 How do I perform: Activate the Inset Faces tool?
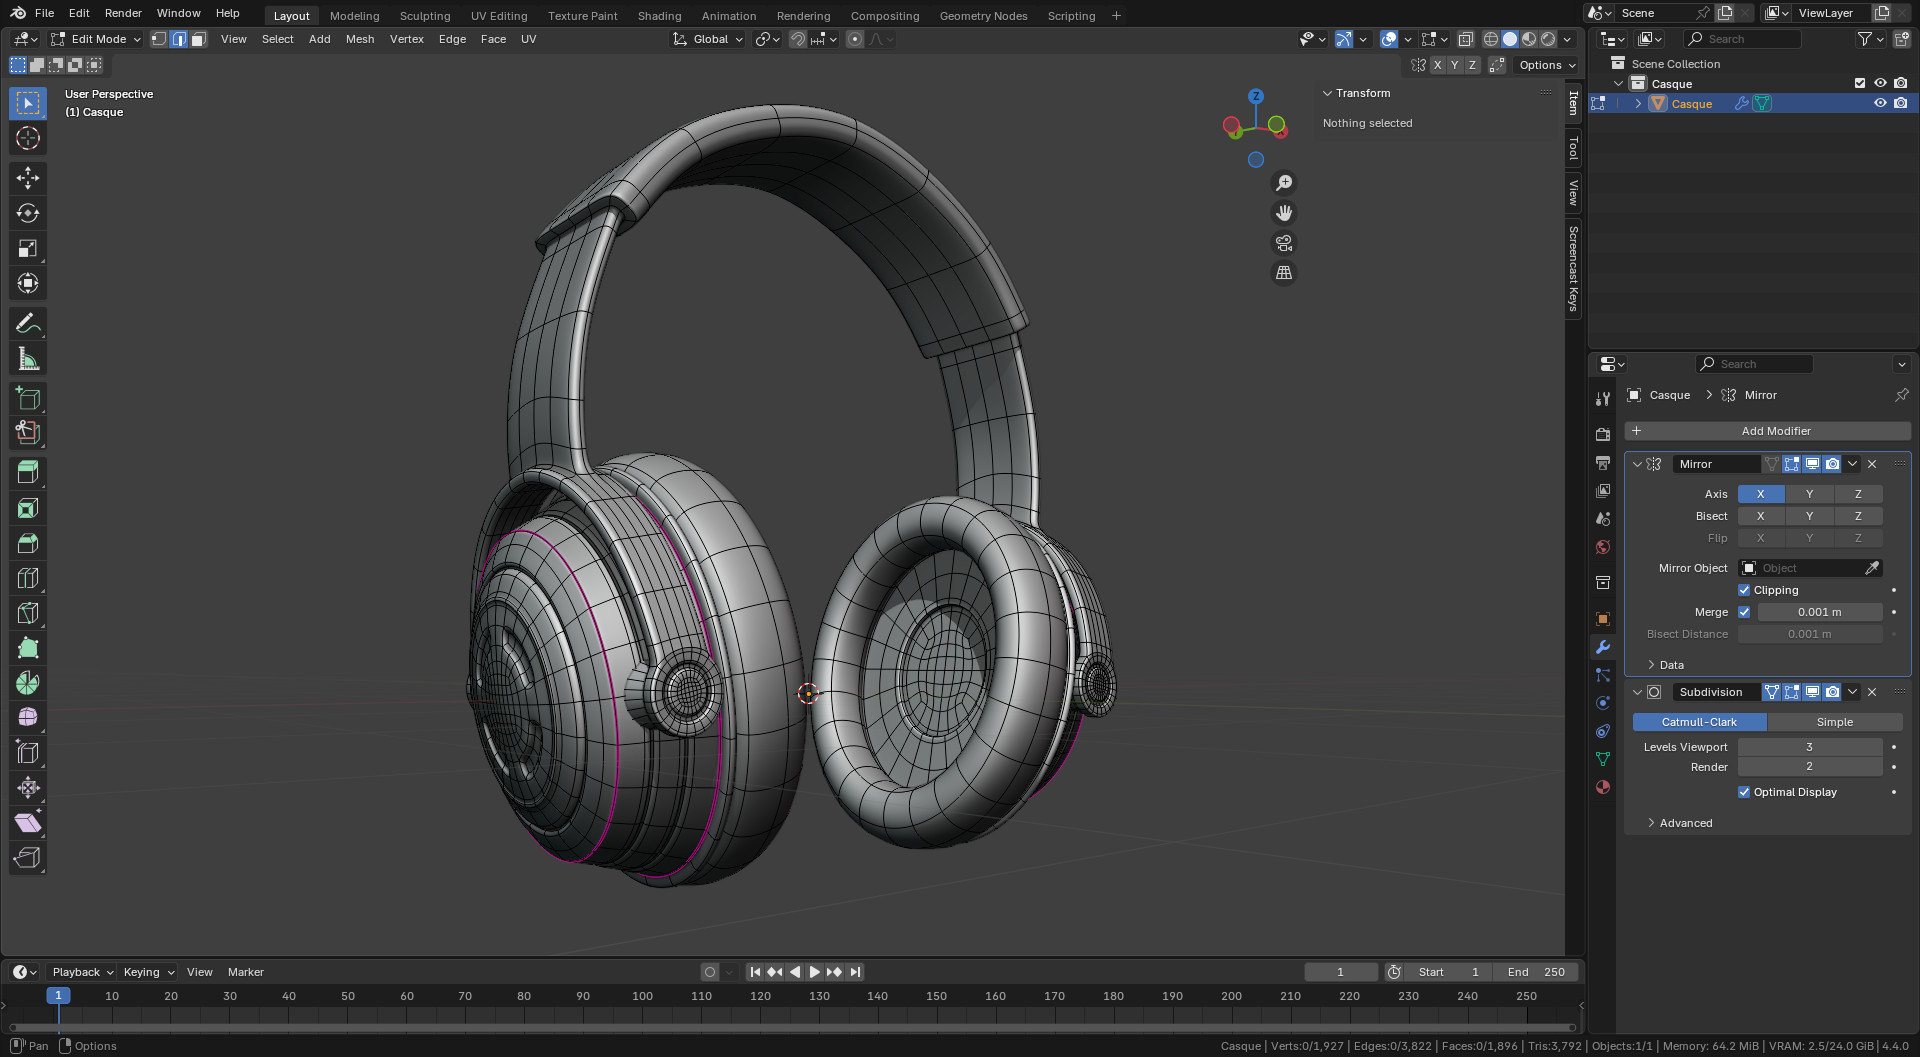point(28,508)
